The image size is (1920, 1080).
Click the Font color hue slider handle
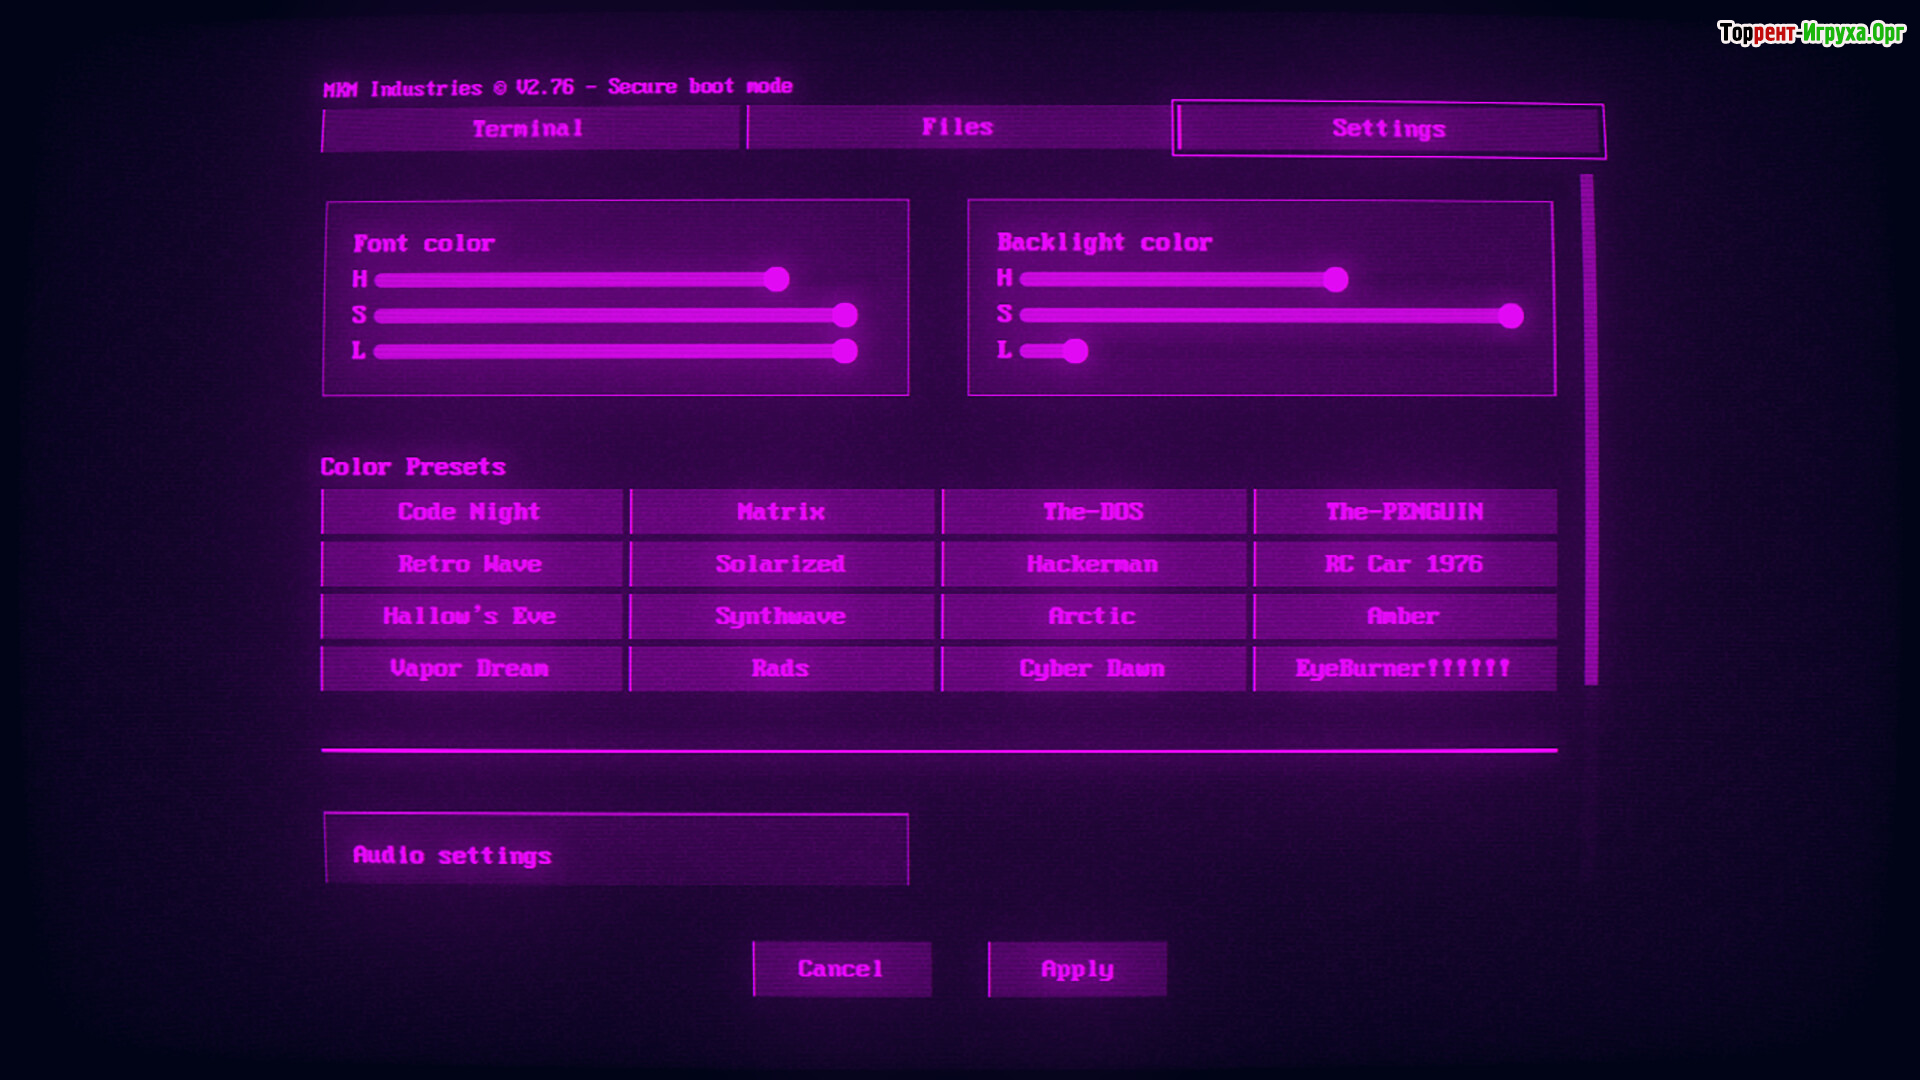pyautogui.click(x=777, y=280)
